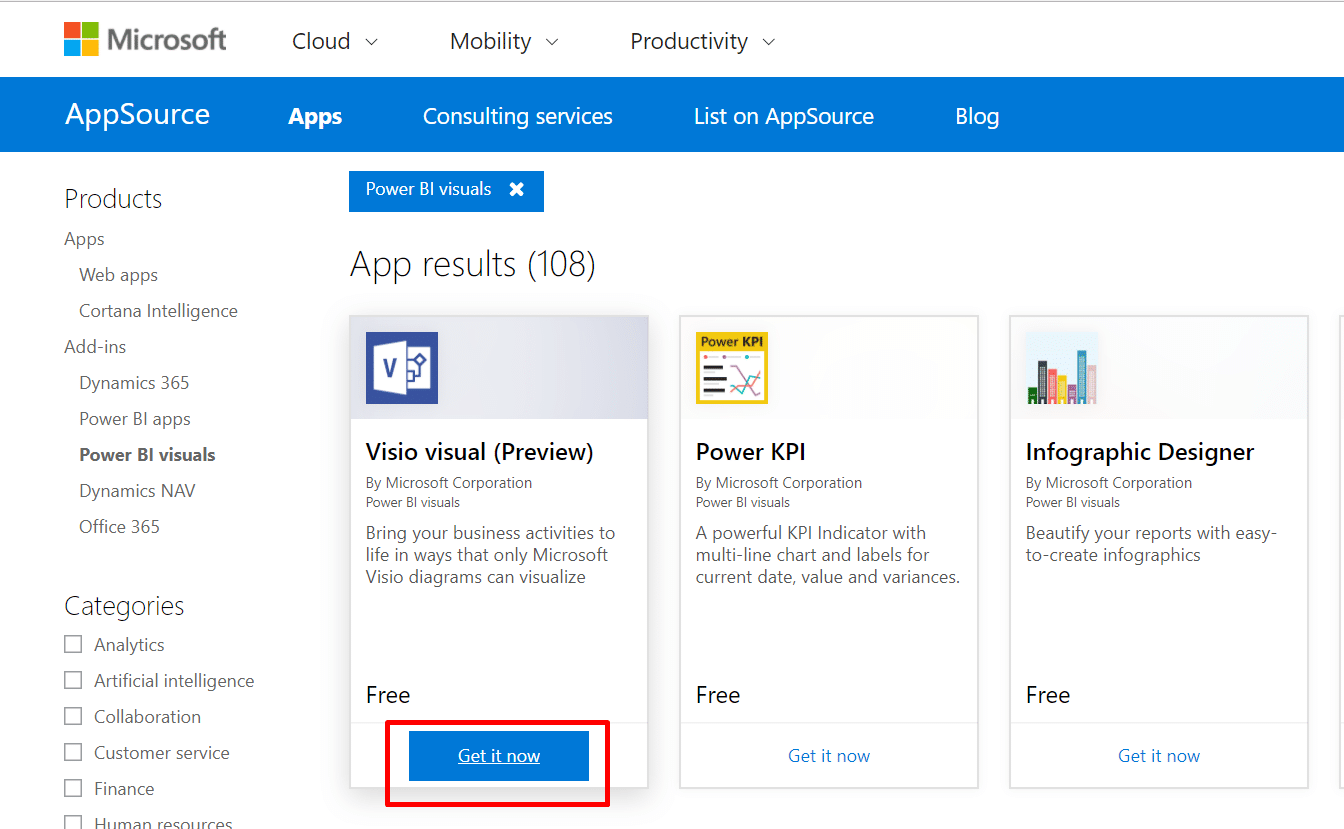Remove the Power BI visuals filter tag
This screenshot has width=1344, height=829.
[516, 189]
